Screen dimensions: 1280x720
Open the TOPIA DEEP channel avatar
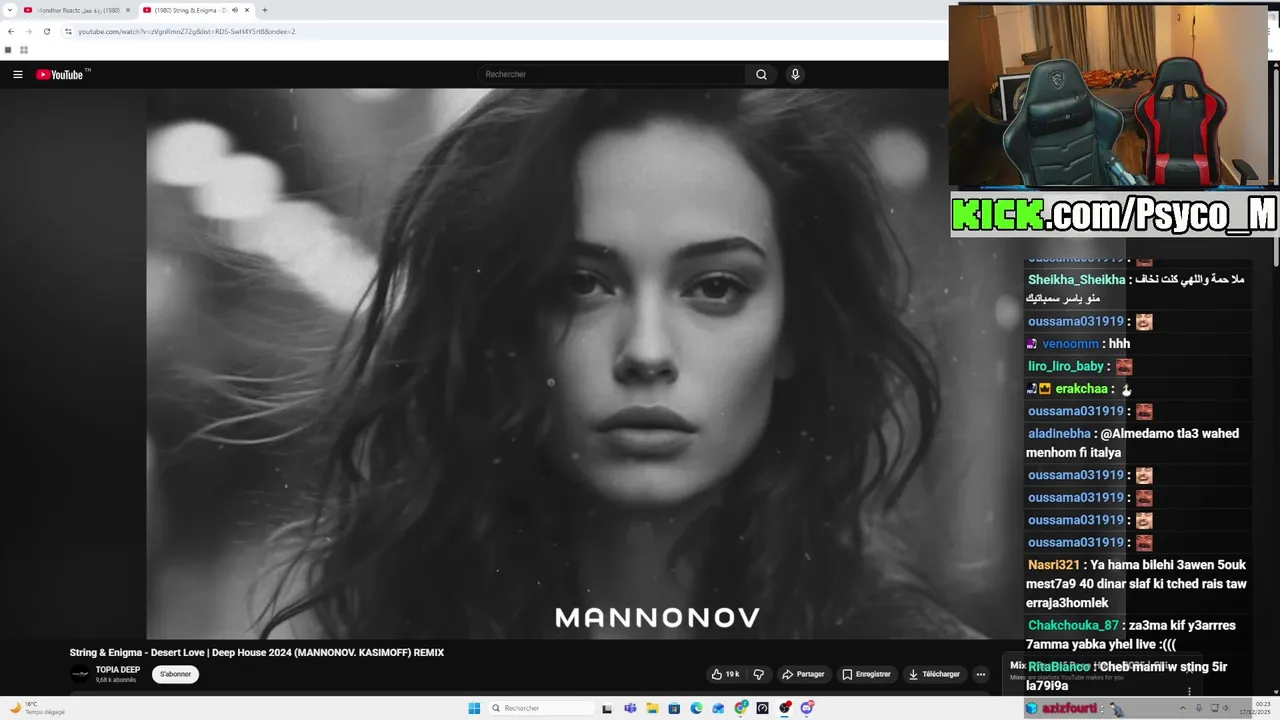pyautogui.click(x=80, y=674)
